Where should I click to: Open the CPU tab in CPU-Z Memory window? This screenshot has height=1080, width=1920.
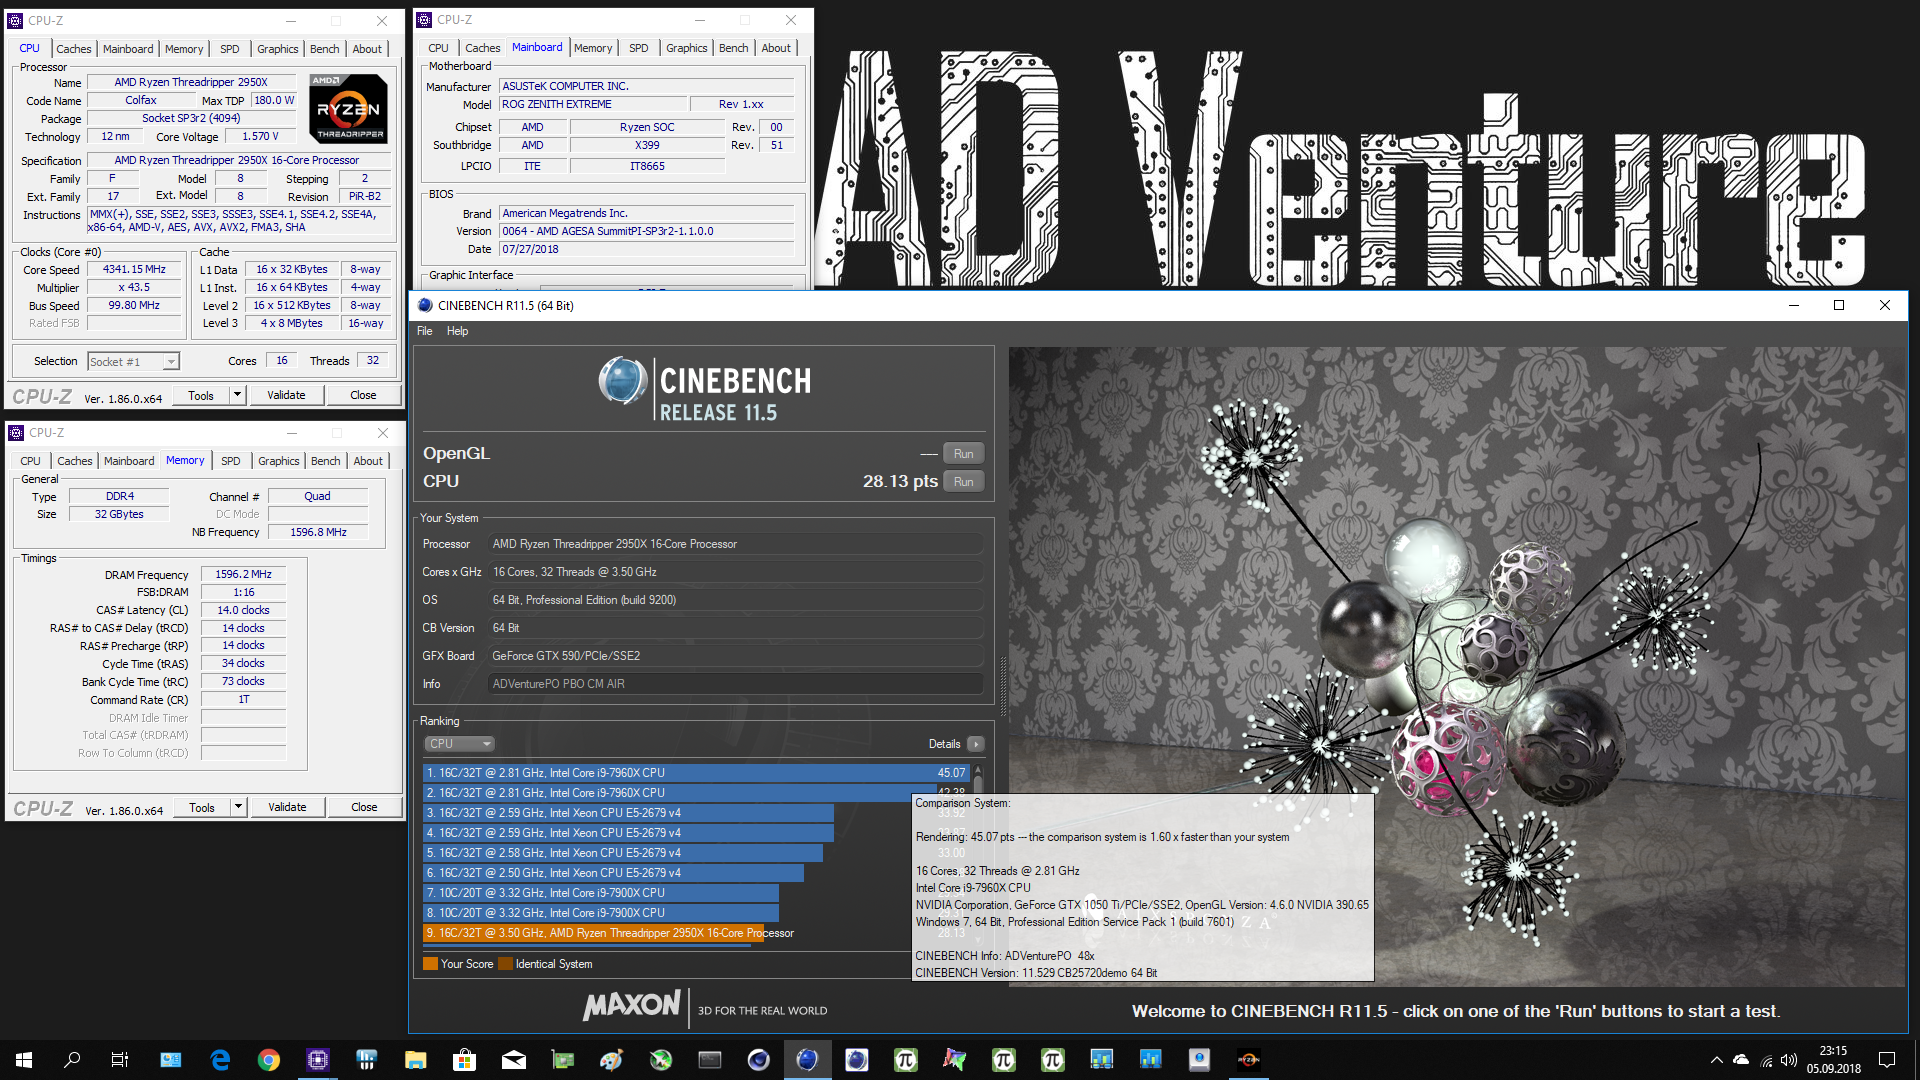pos(31,461)
